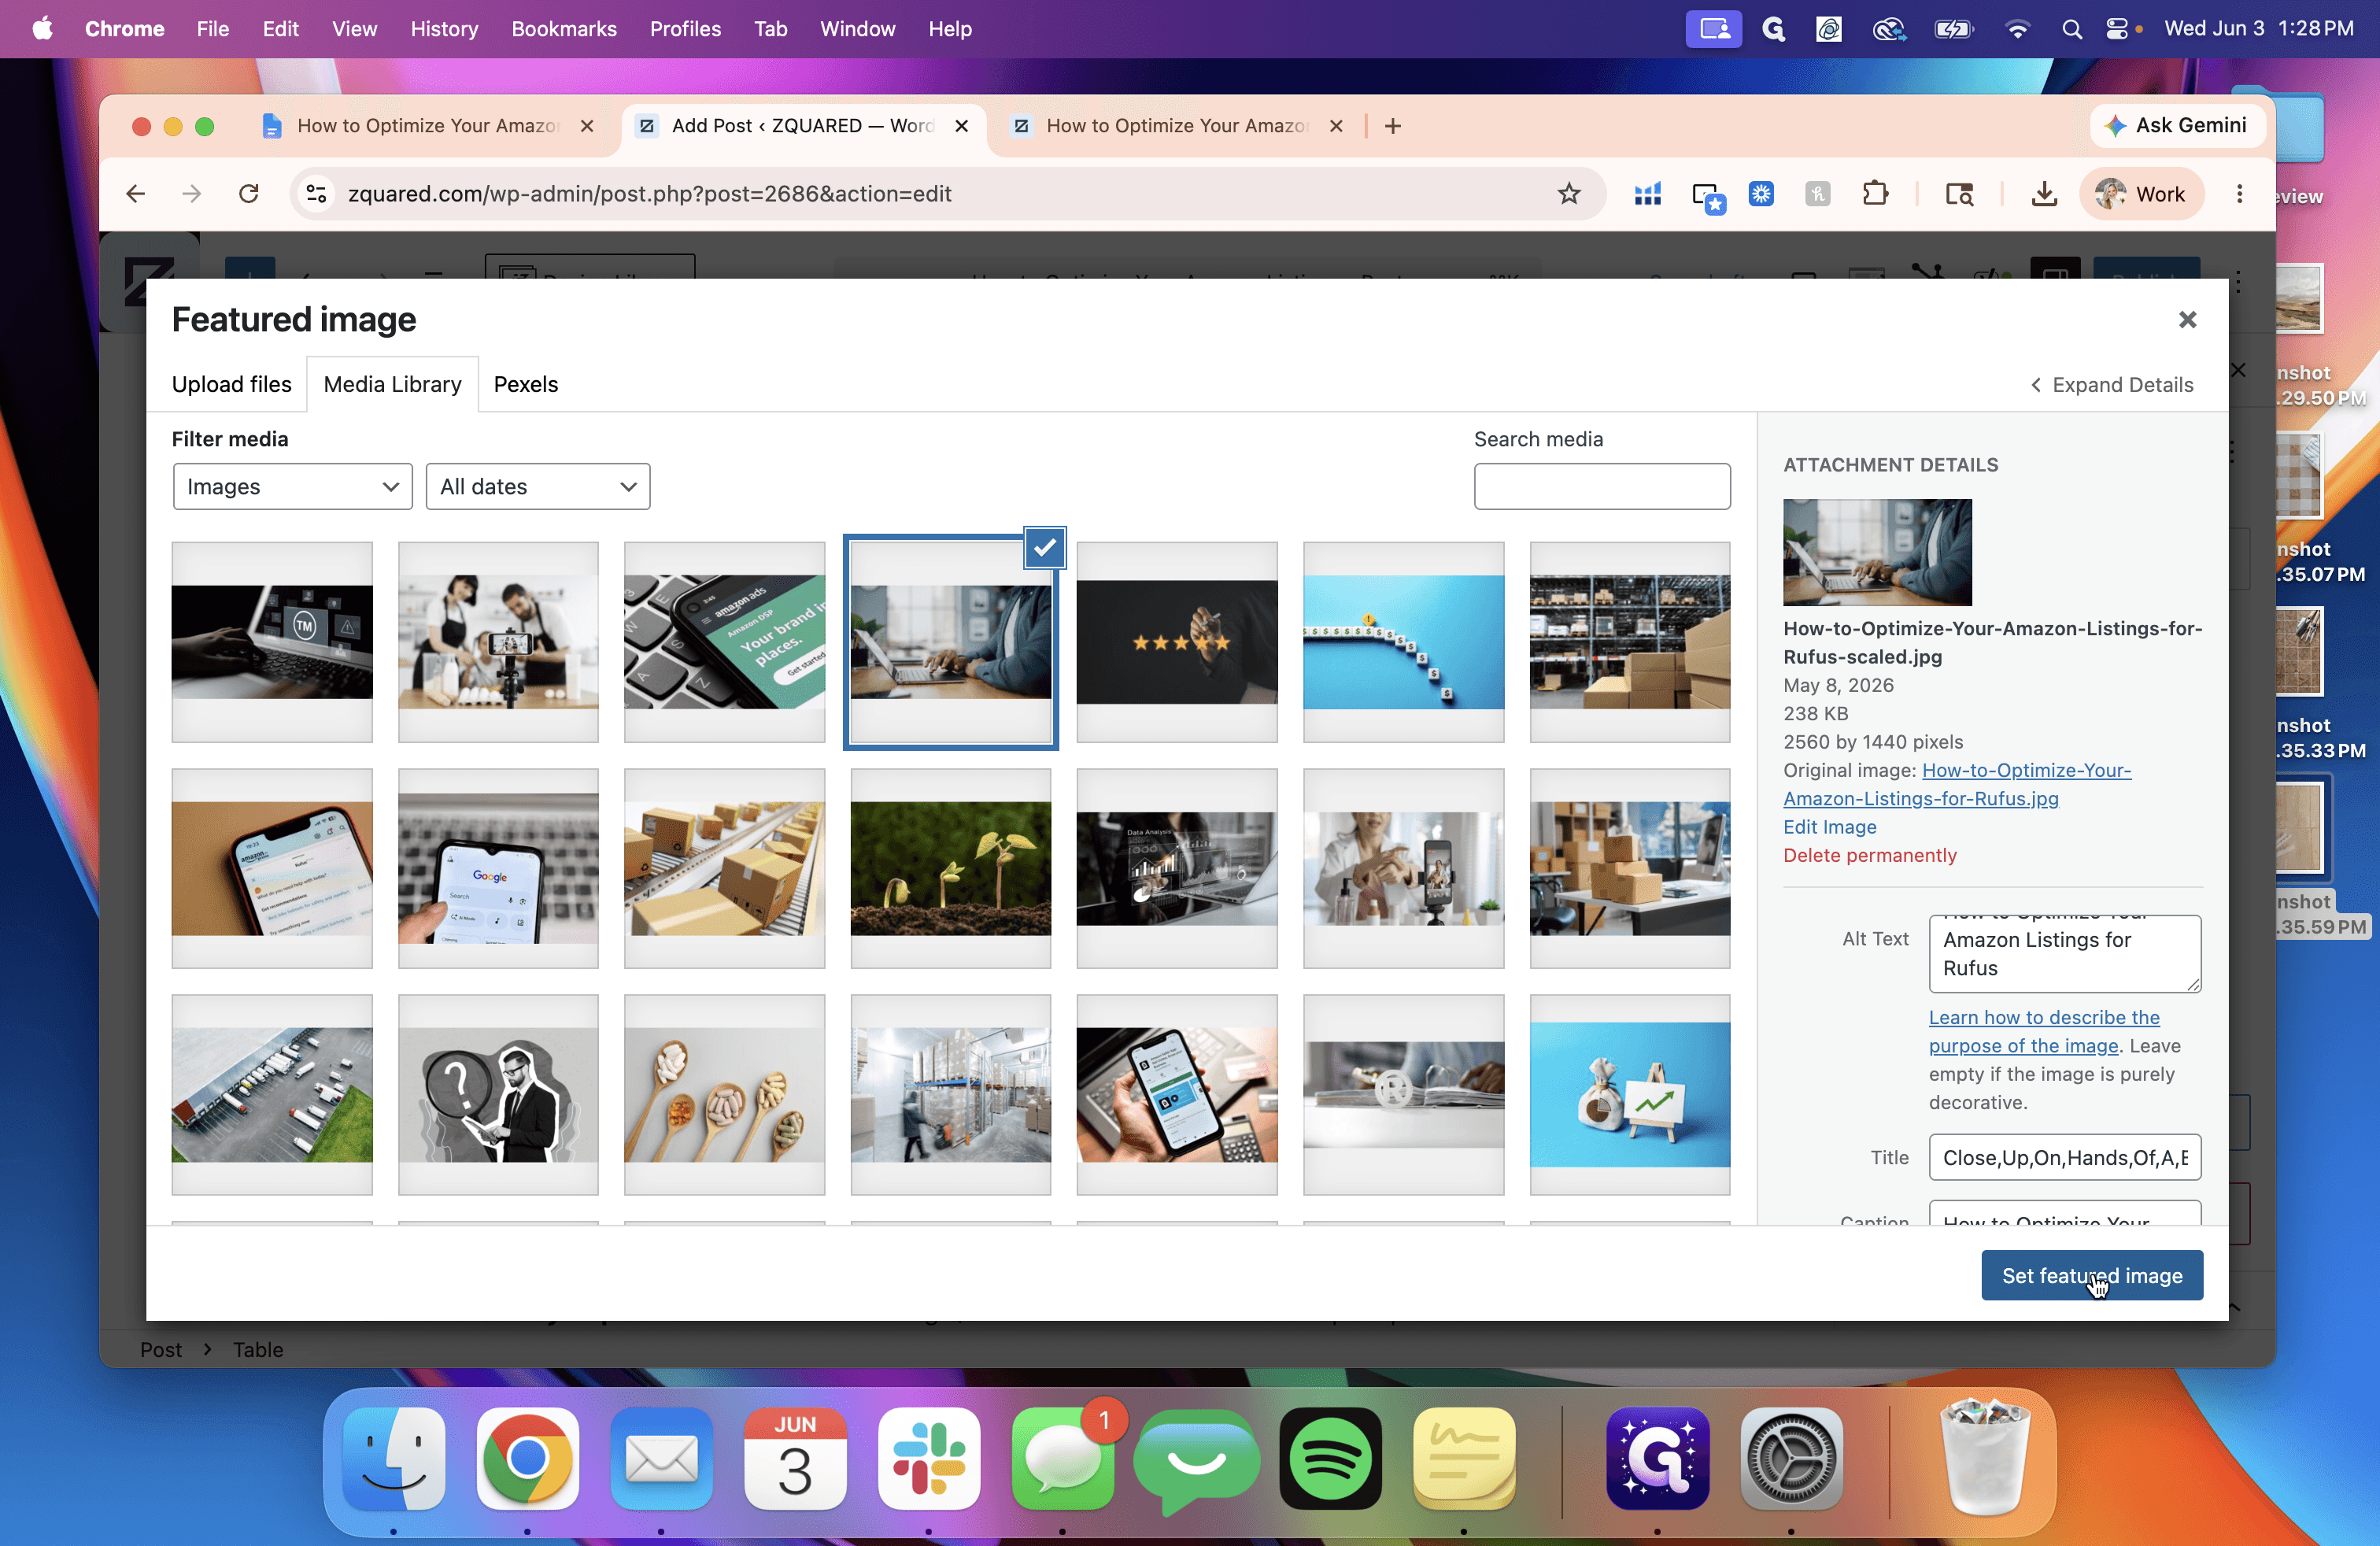Image resolution: width=2380 pixels, height=1546 pixels.
Task: Click Set featured image button
Action: [2092, 1275]
